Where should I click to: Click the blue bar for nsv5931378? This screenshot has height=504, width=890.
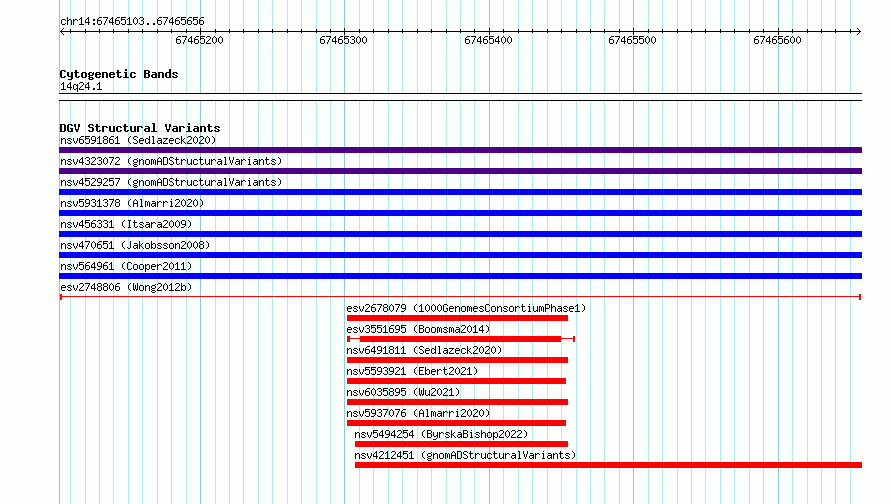(x=460, y=213)
